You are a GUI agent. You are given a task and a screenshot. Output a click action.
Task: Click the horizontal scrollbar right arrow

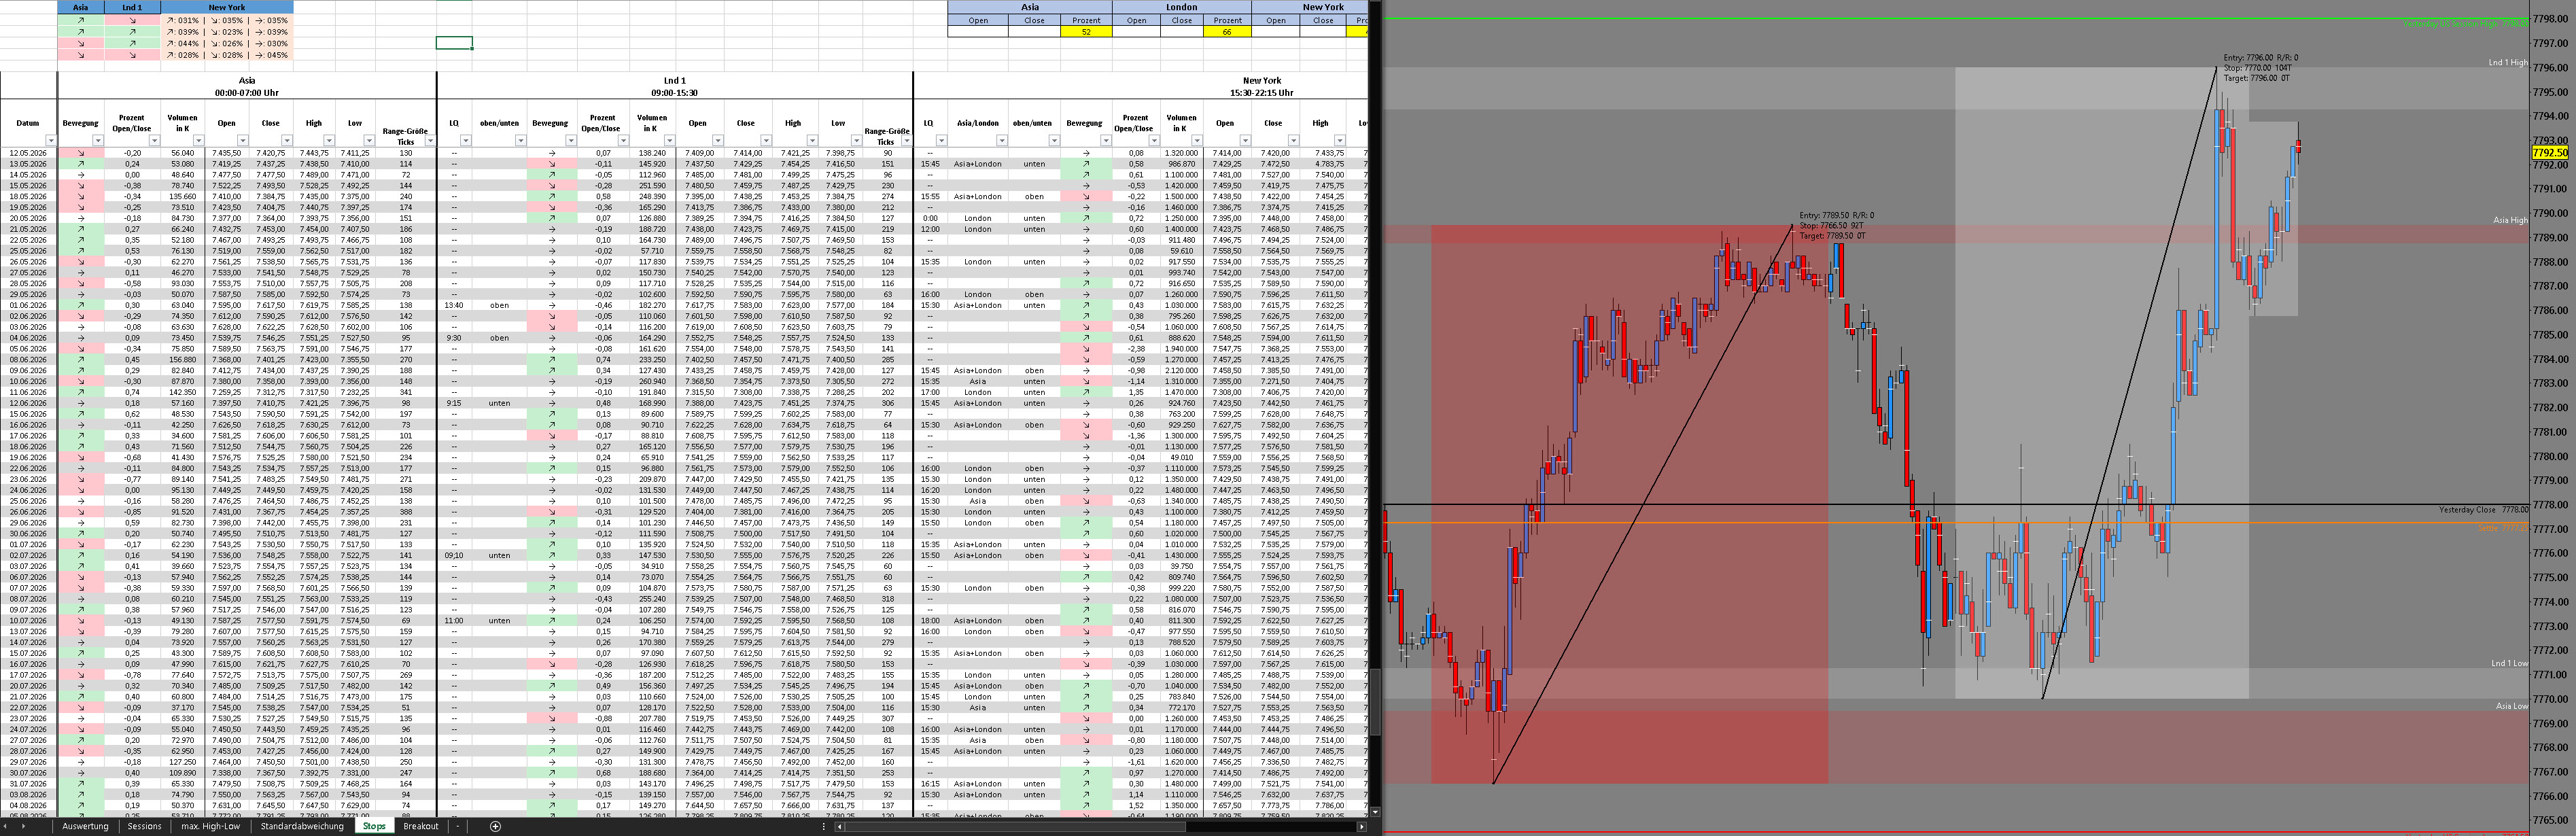pyautogui.click(x=1361, y=827)
